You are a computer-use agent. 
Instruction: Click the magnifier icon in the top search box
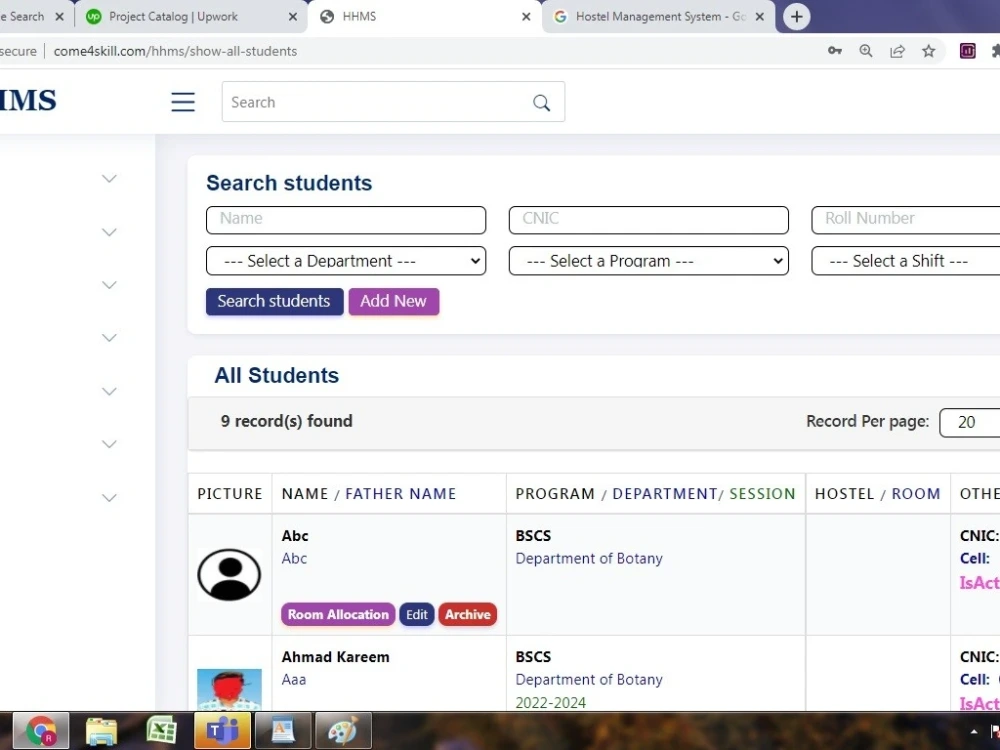click(541, 103)
